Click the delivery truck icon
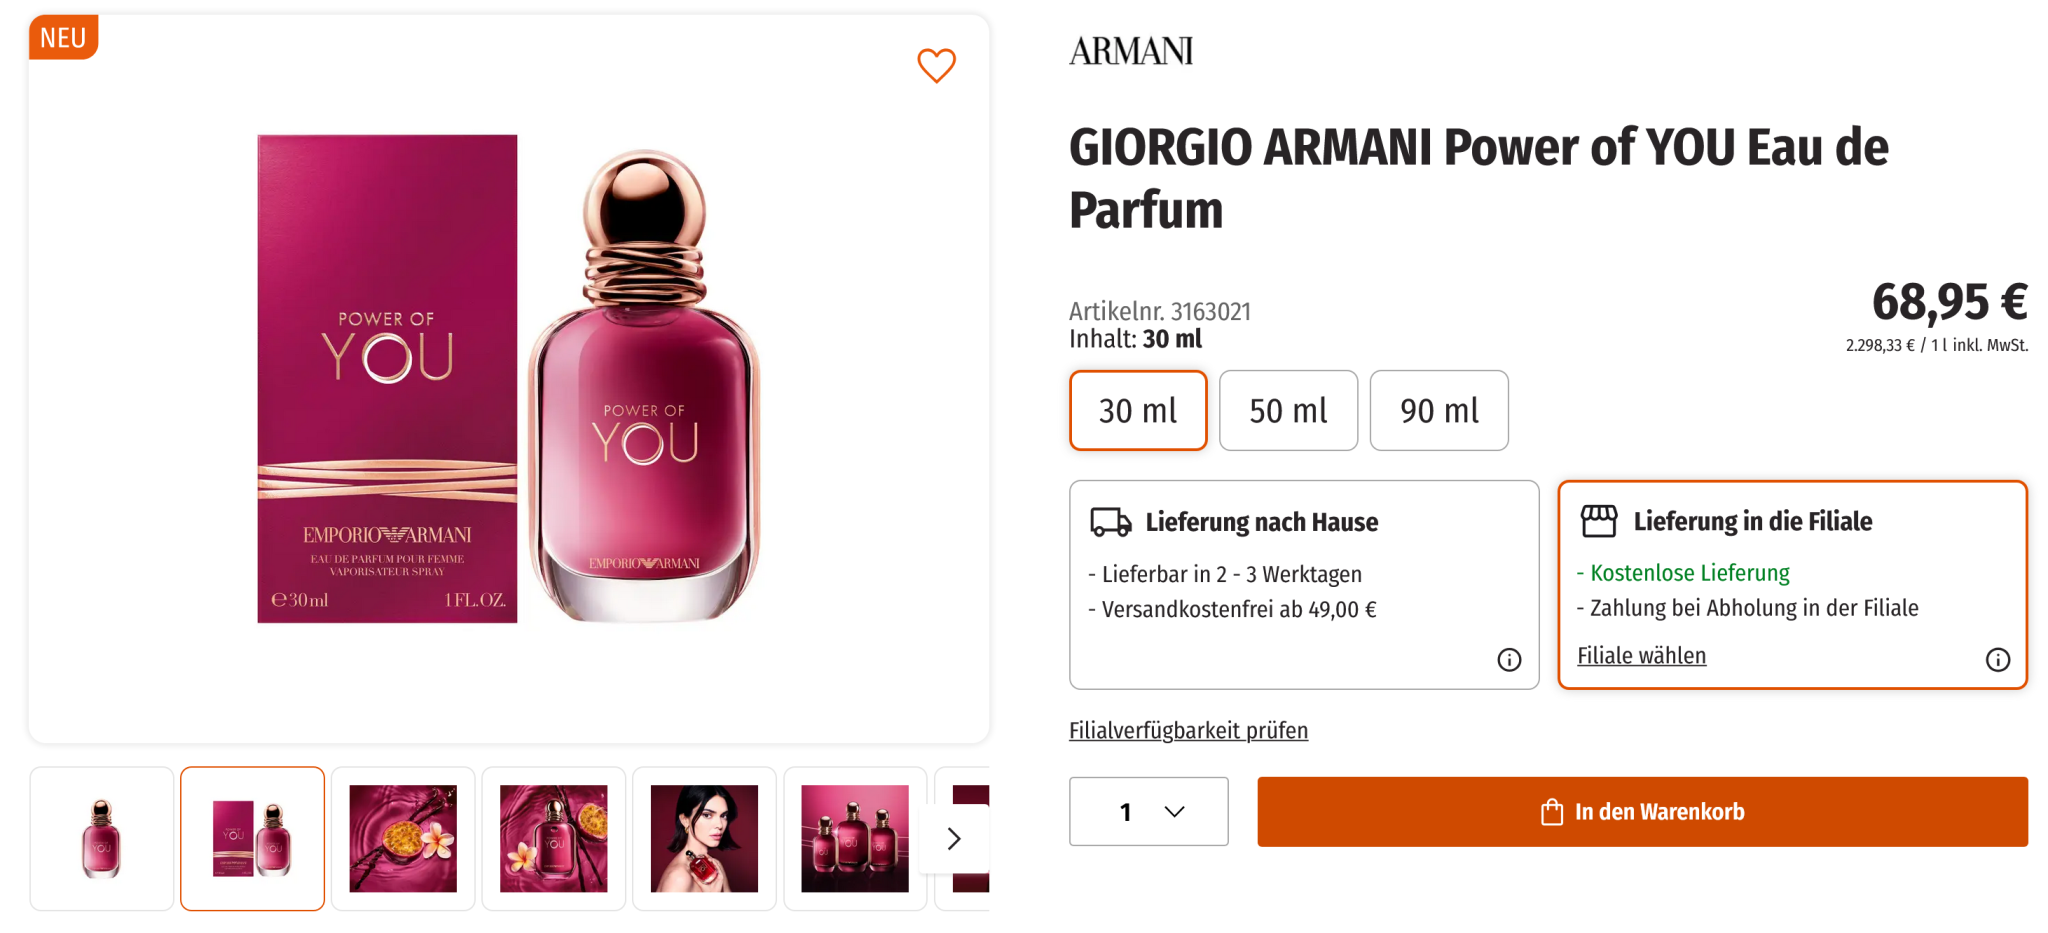This screenshot has height=933, width=2048. (x=1110, y=522)
